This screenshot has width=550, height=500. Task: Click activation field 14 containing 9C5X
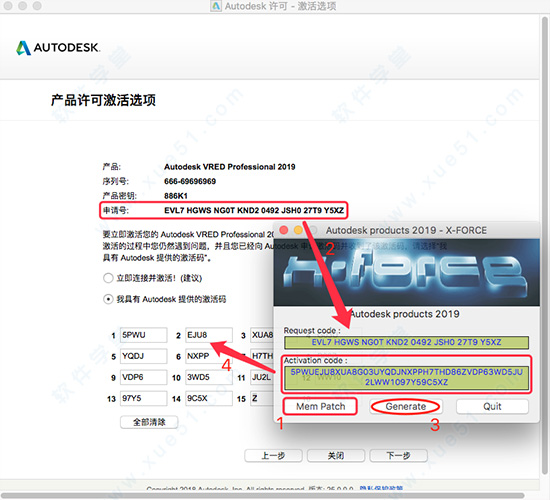click(209, 399)
